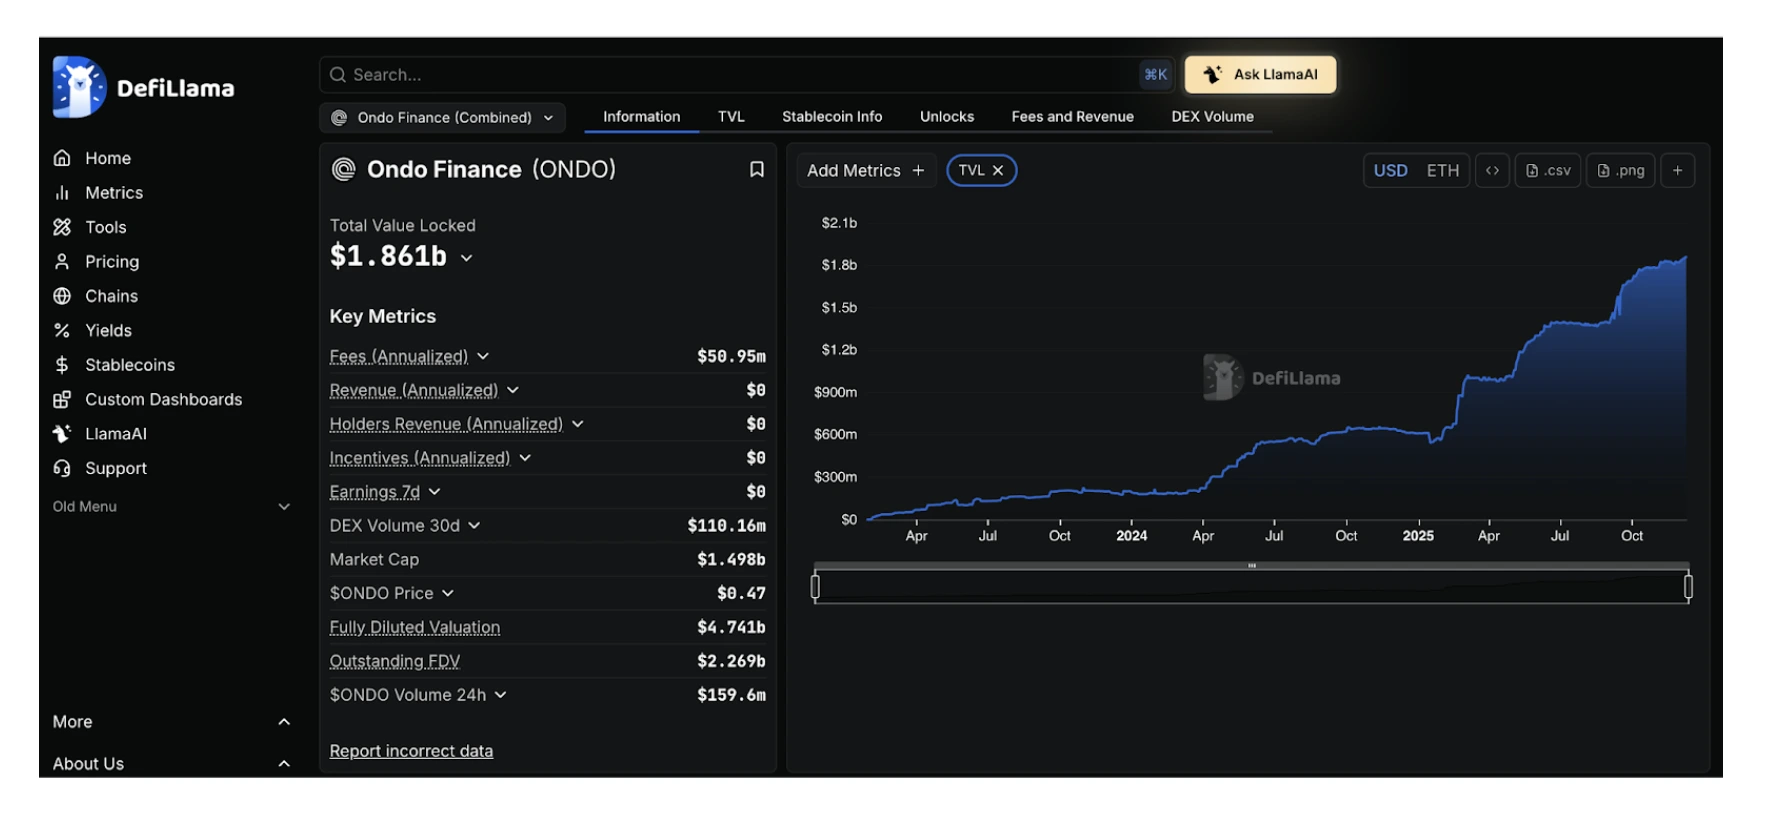
Task: Remove the TVL metric chip
Action: coord(998,171)
